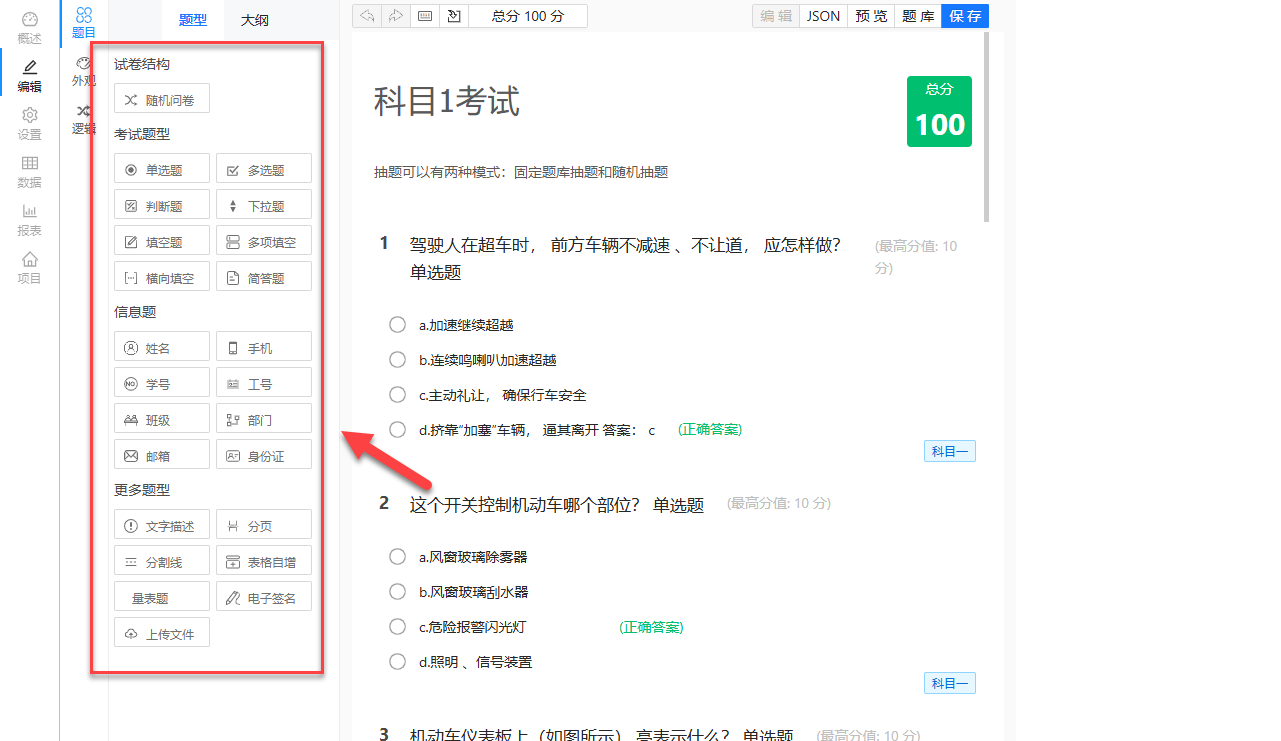Go to the 项目 project sidebar item
Viewport: 1281px width, 741px height.
(x=30, y=268)
